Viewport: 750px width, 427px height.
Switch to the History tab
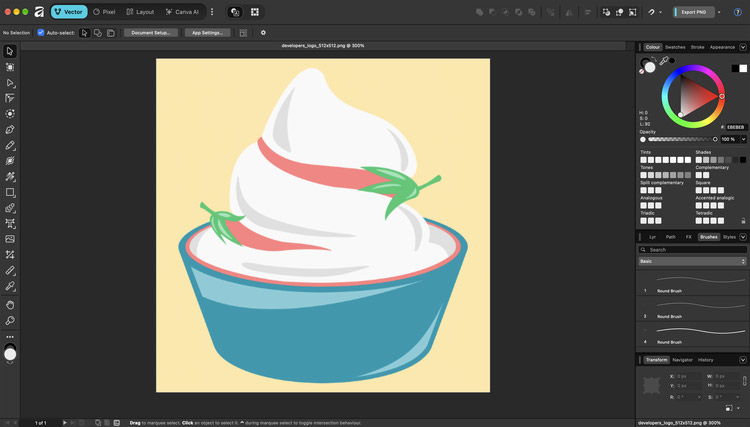pyautogui.click(x=706, y=360)
